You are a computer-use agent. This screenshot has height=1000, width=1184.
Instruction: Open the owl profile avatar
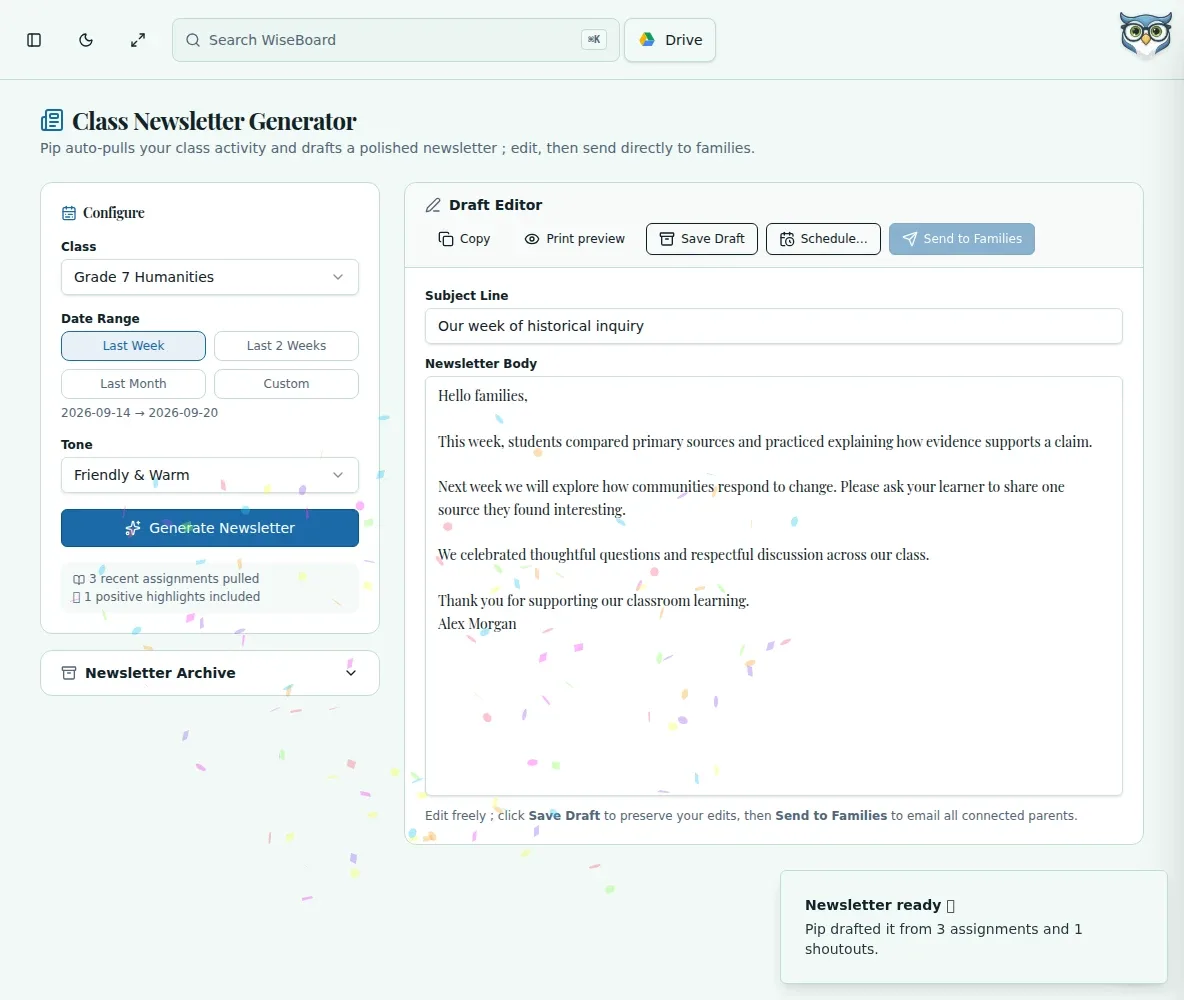click(1145, 35)
